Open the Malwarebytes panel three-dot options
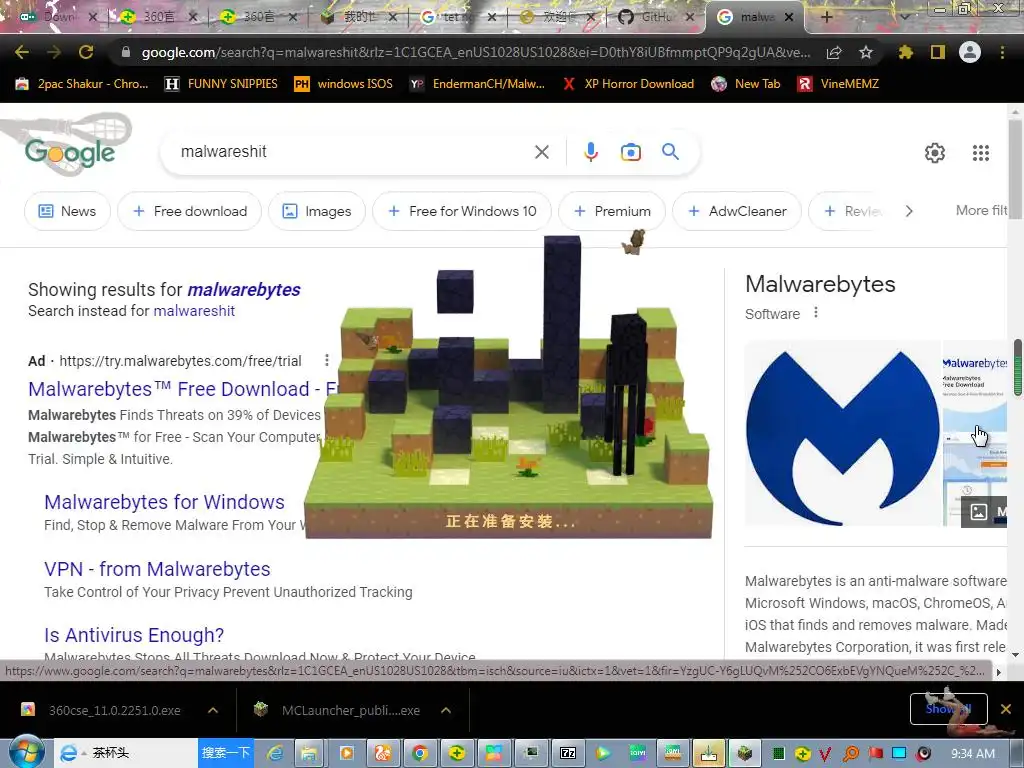The image size is (1024, 768). click(816, 313)
